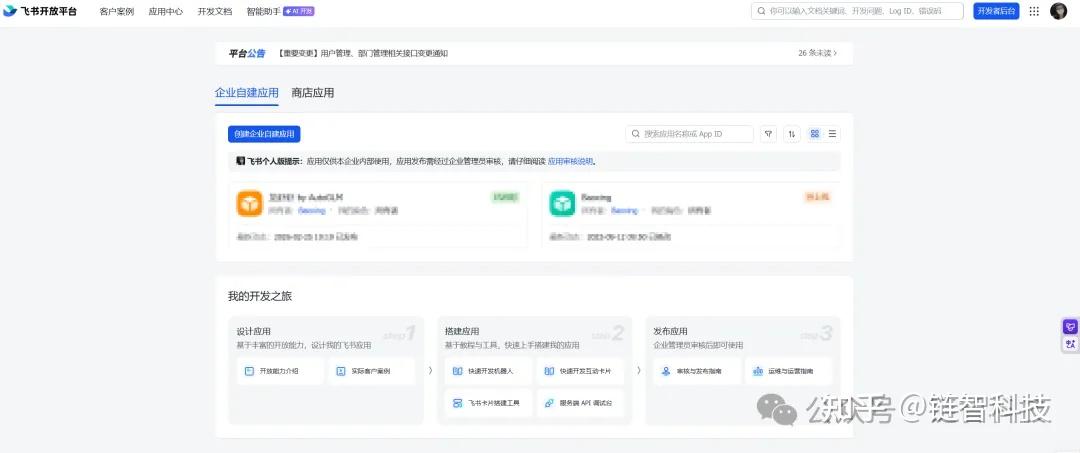Click the 搭建应用 step title
1080x453 pixels.
(462, 331)
